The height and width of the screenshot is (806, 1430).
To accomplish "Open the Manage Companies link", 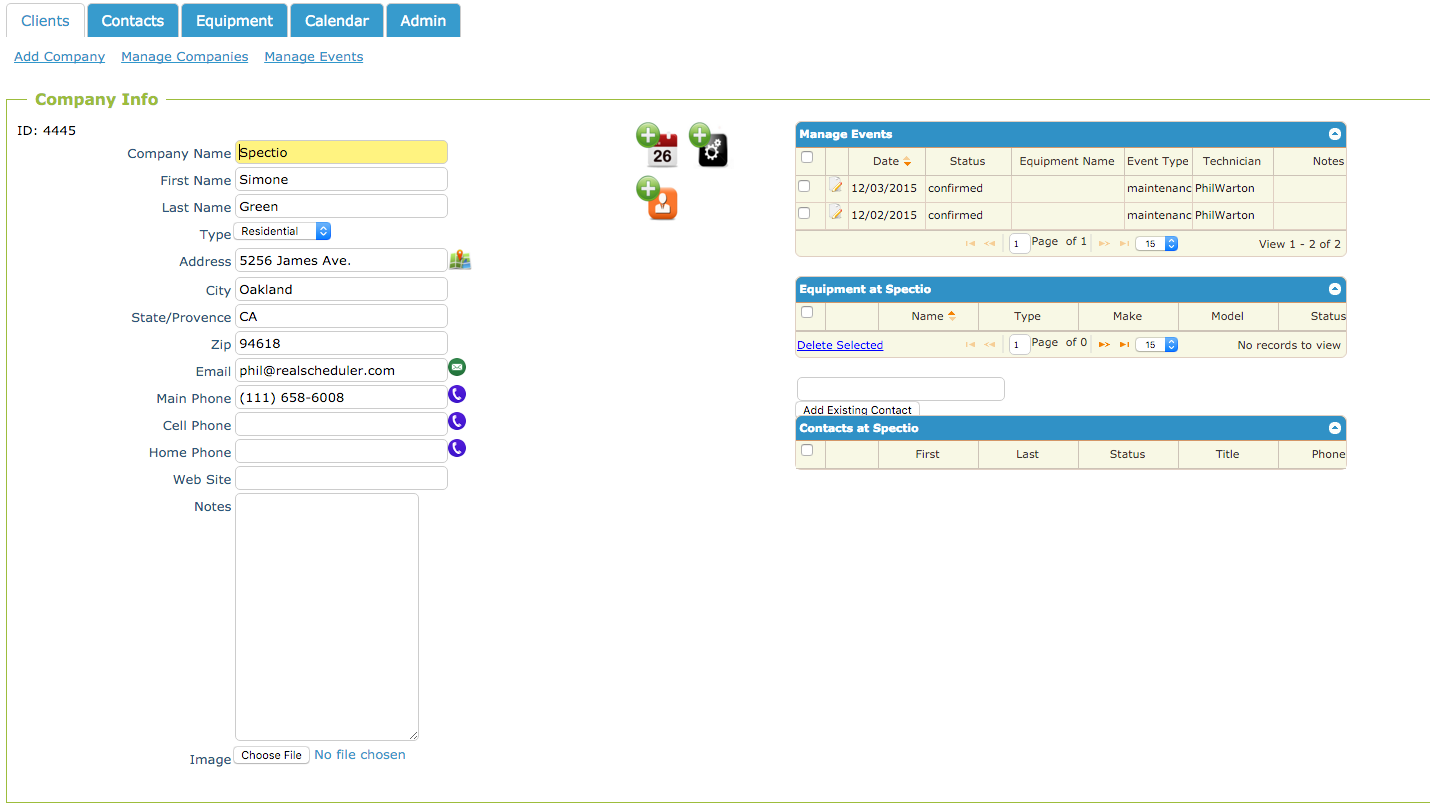I will coord(184,56).
